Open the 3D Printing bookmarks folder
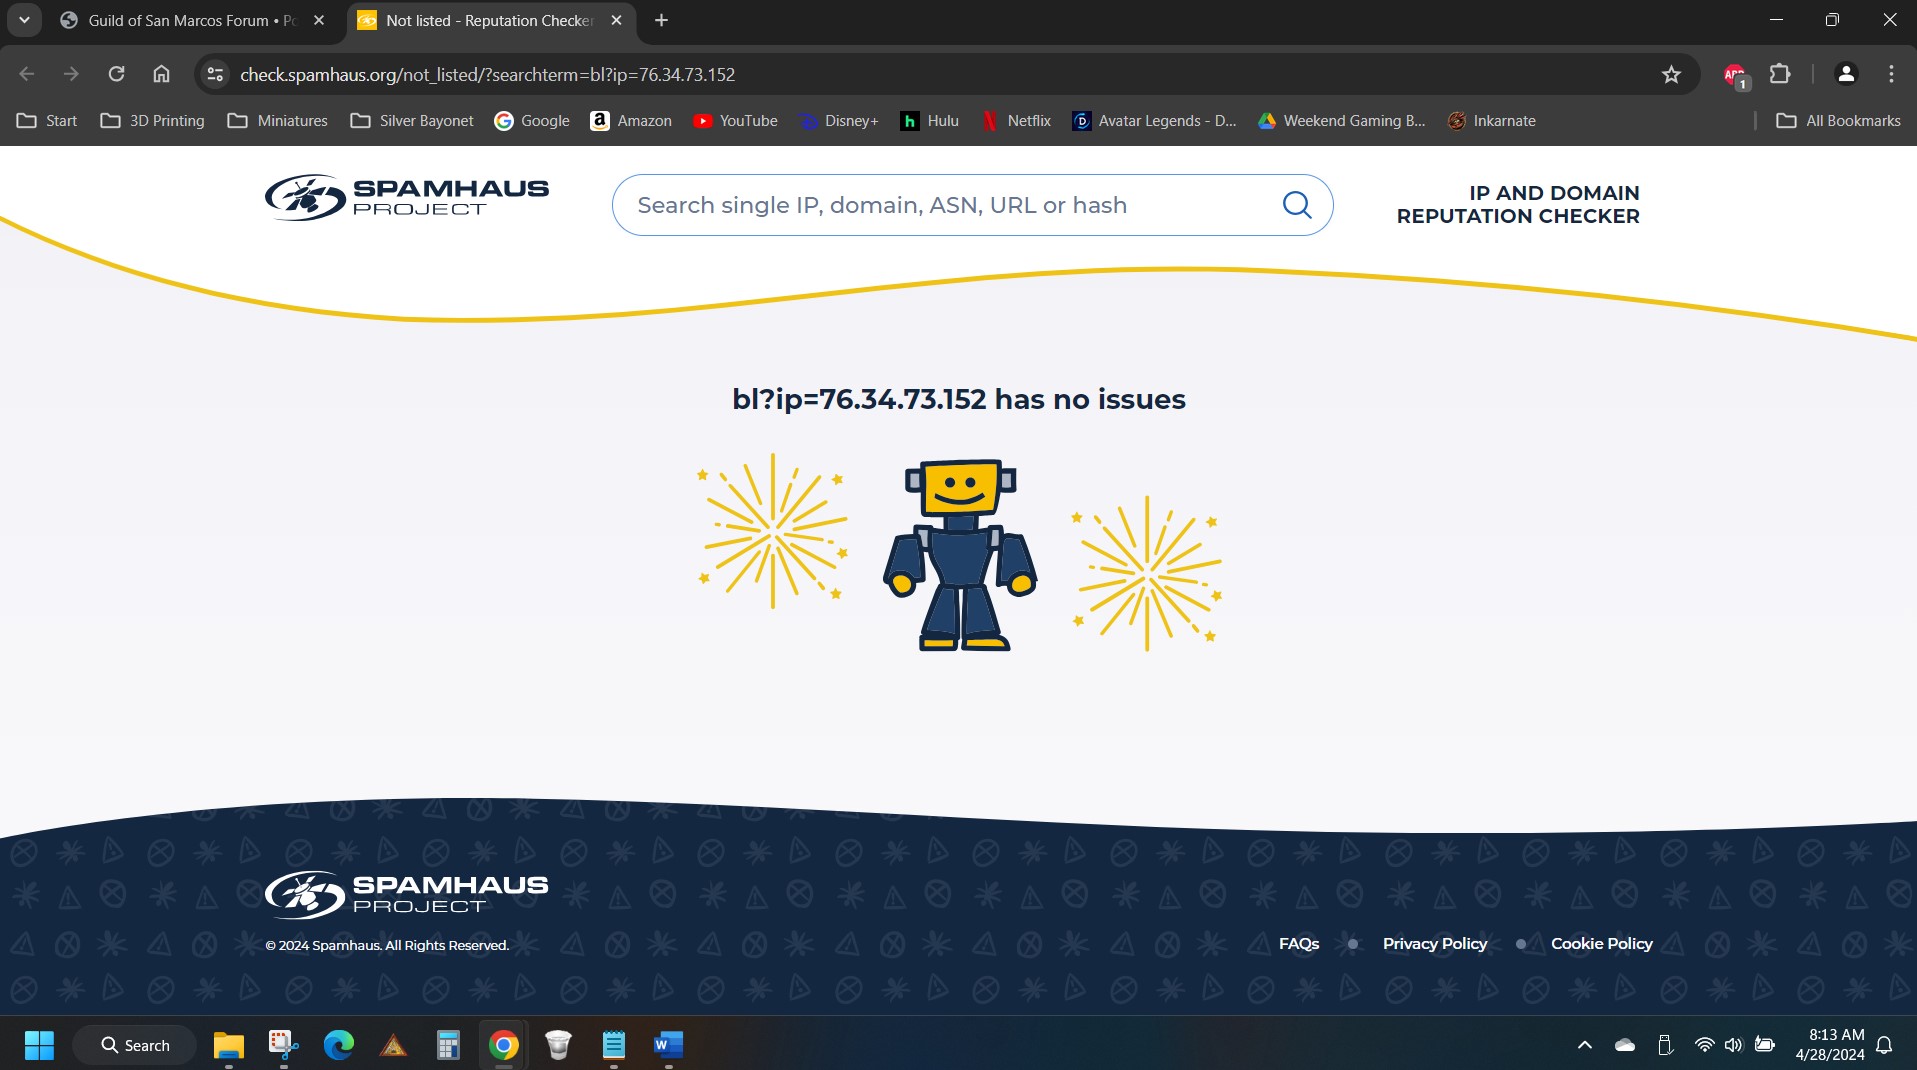The image size is (1917, 1070). (153, 121)
